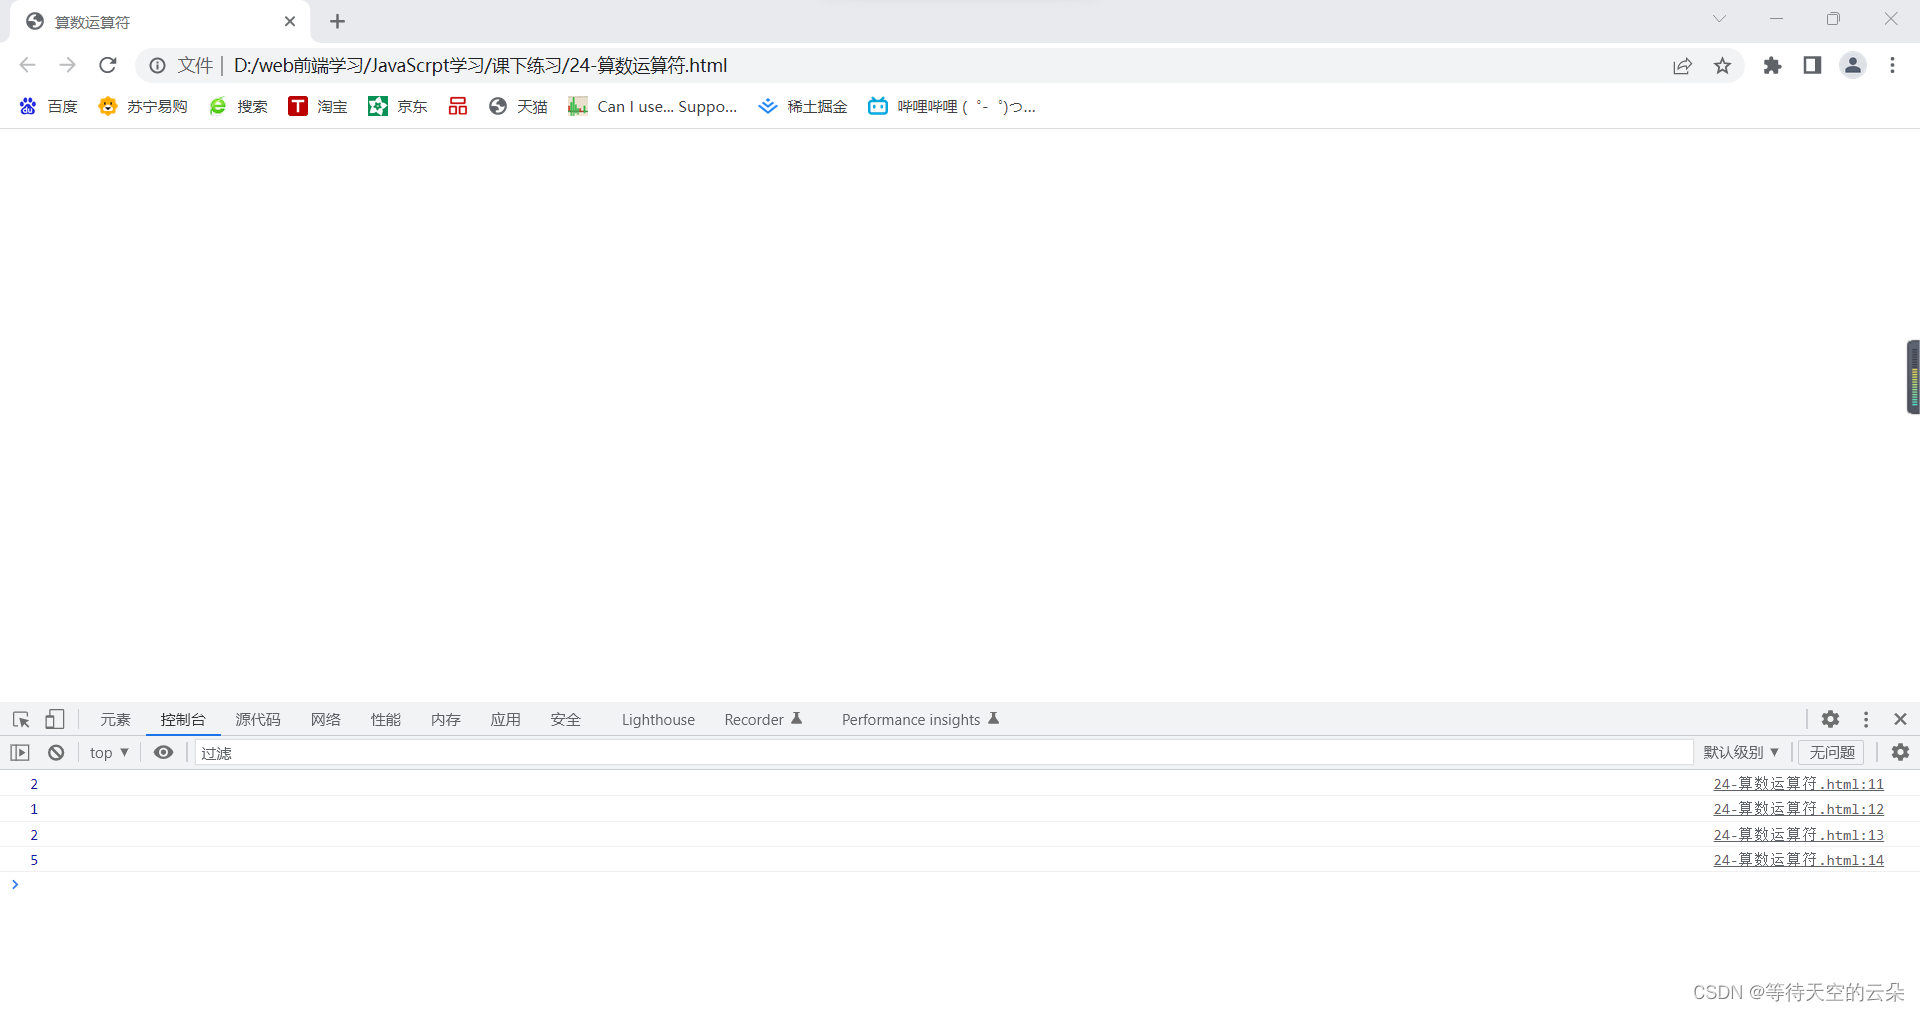The image size is (1920, 1011).
Task: Open the DevTools three-dot customize menu
Action: [x=1865, y=719]
